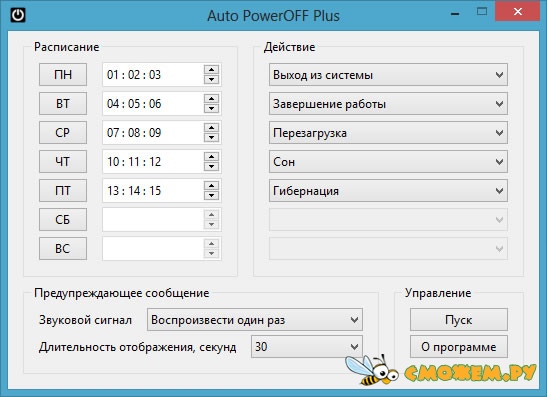Viewport: 547px width, 397px height.
Task: Click the Auto PowerOFF Plus power icon
Action: click(17, 15)
